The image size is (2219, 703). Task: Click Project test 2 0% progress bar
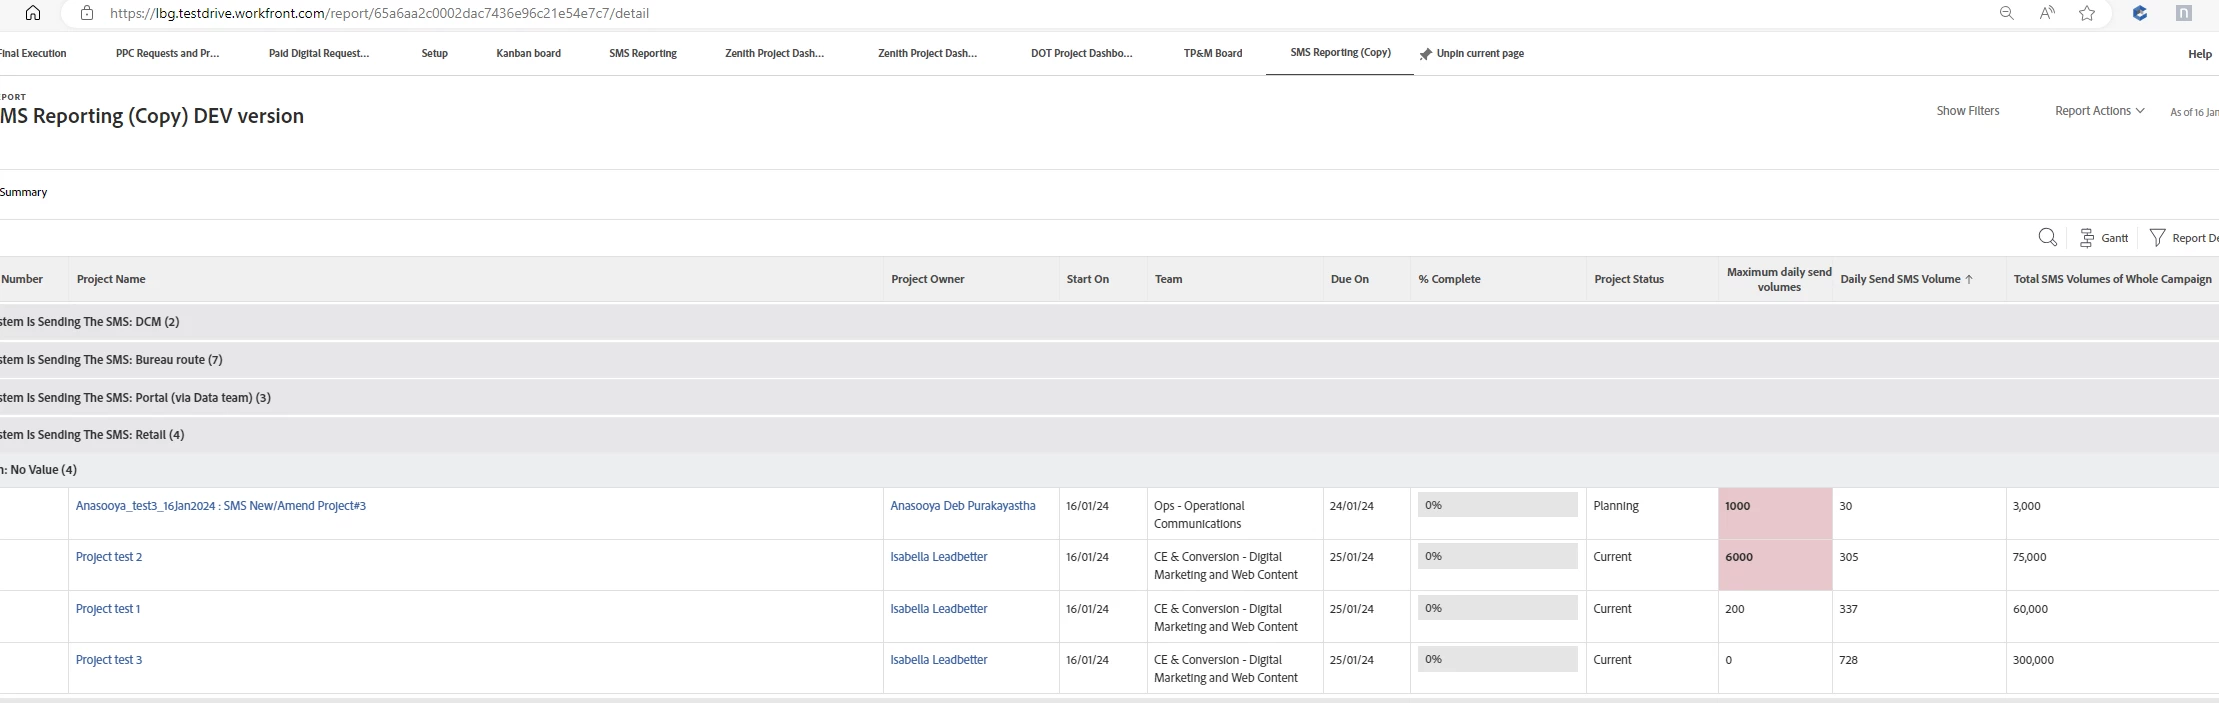[1497, 556]
